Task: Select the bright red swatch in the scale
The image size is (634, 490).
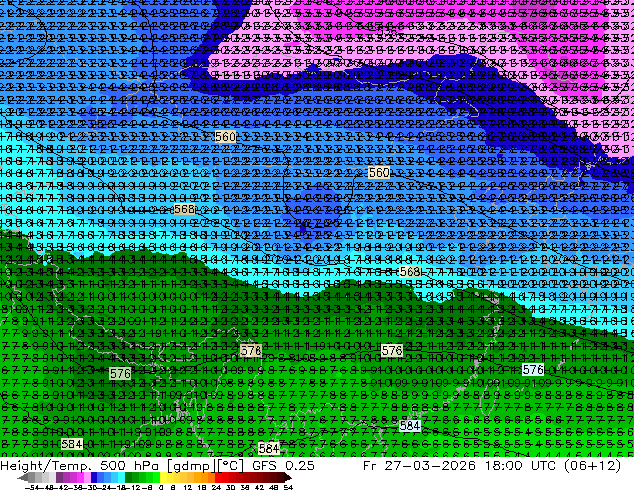Action: coord(218,478)
